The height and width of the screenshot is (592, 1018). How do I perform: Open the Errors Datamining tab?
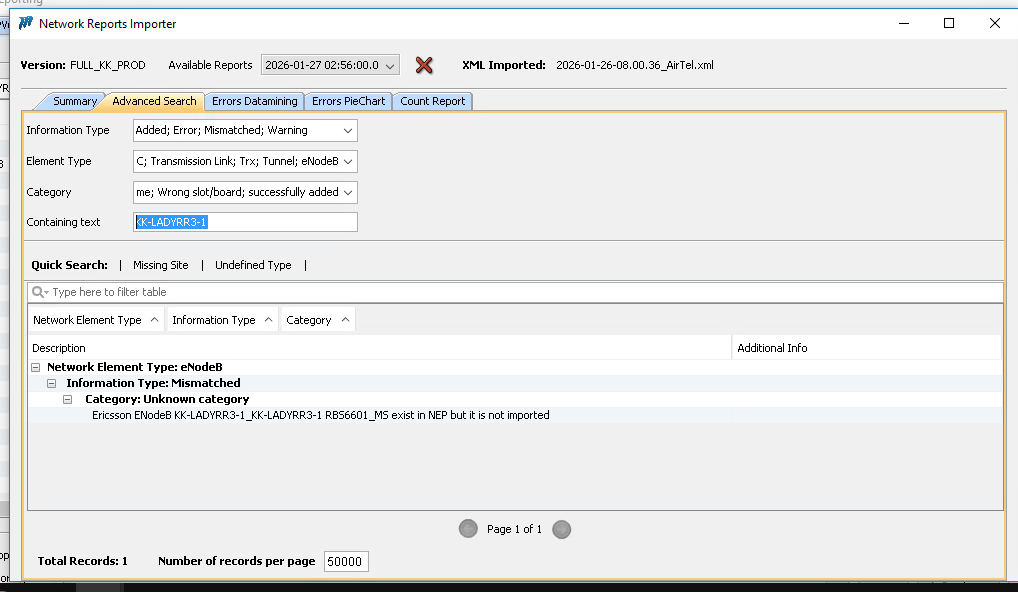[254, 101]
